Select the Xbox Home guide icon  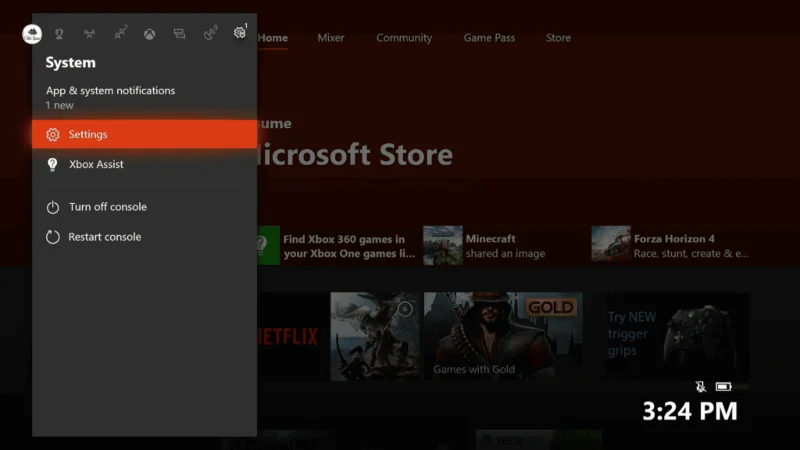coord(149,34)
